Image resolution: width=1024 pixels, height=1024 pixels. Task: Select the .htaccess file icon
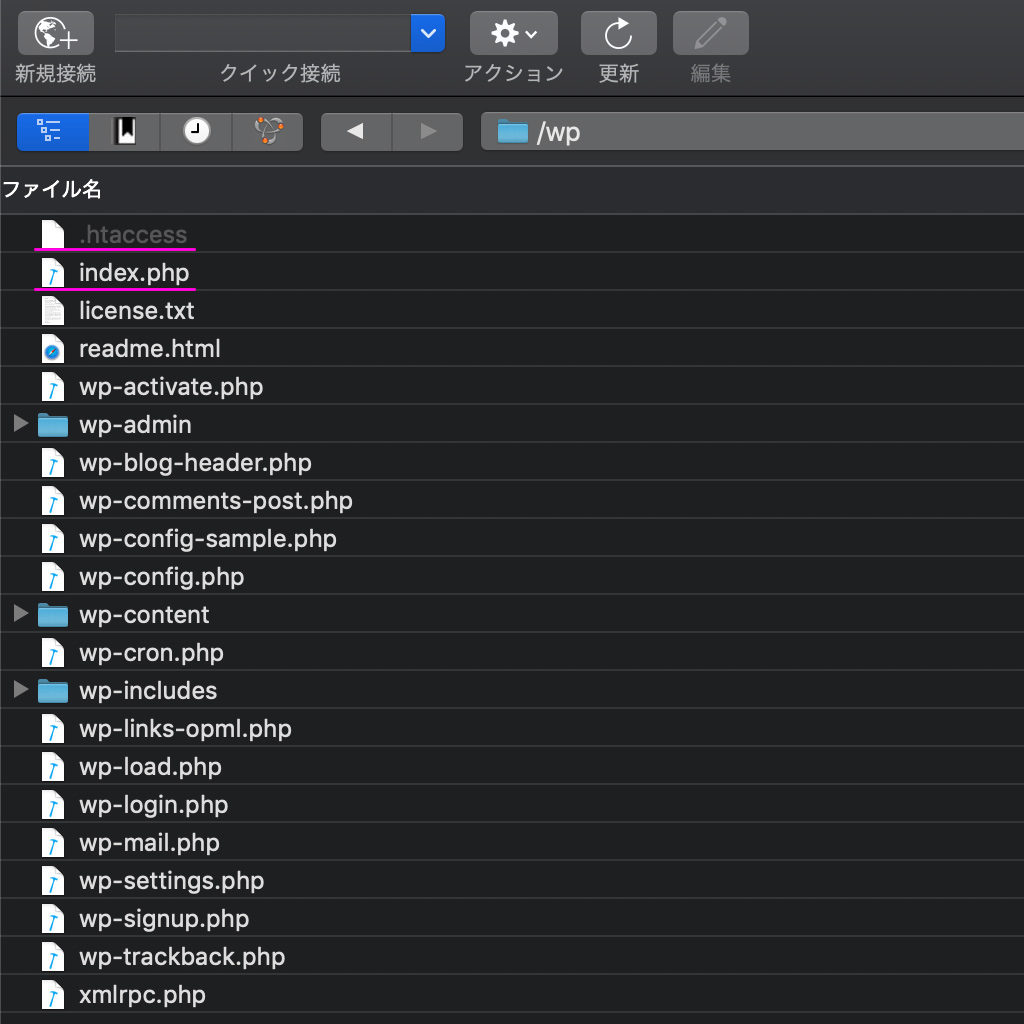pos(53,234)
